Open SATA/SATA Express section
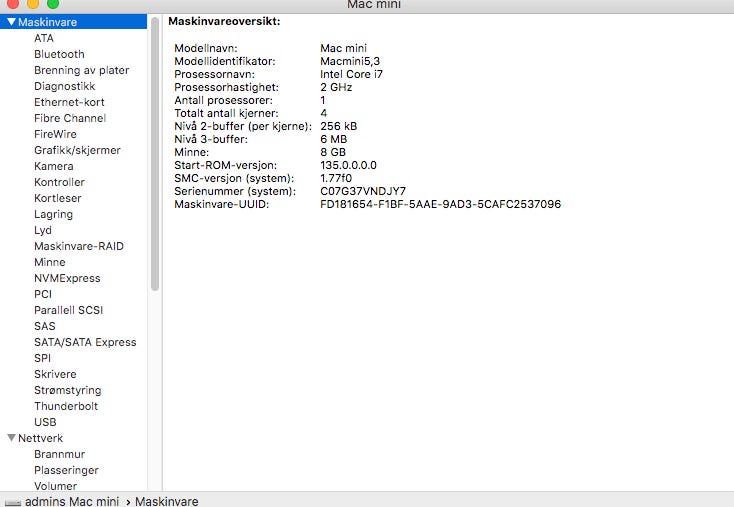734x507 pixels. (85, 342)
